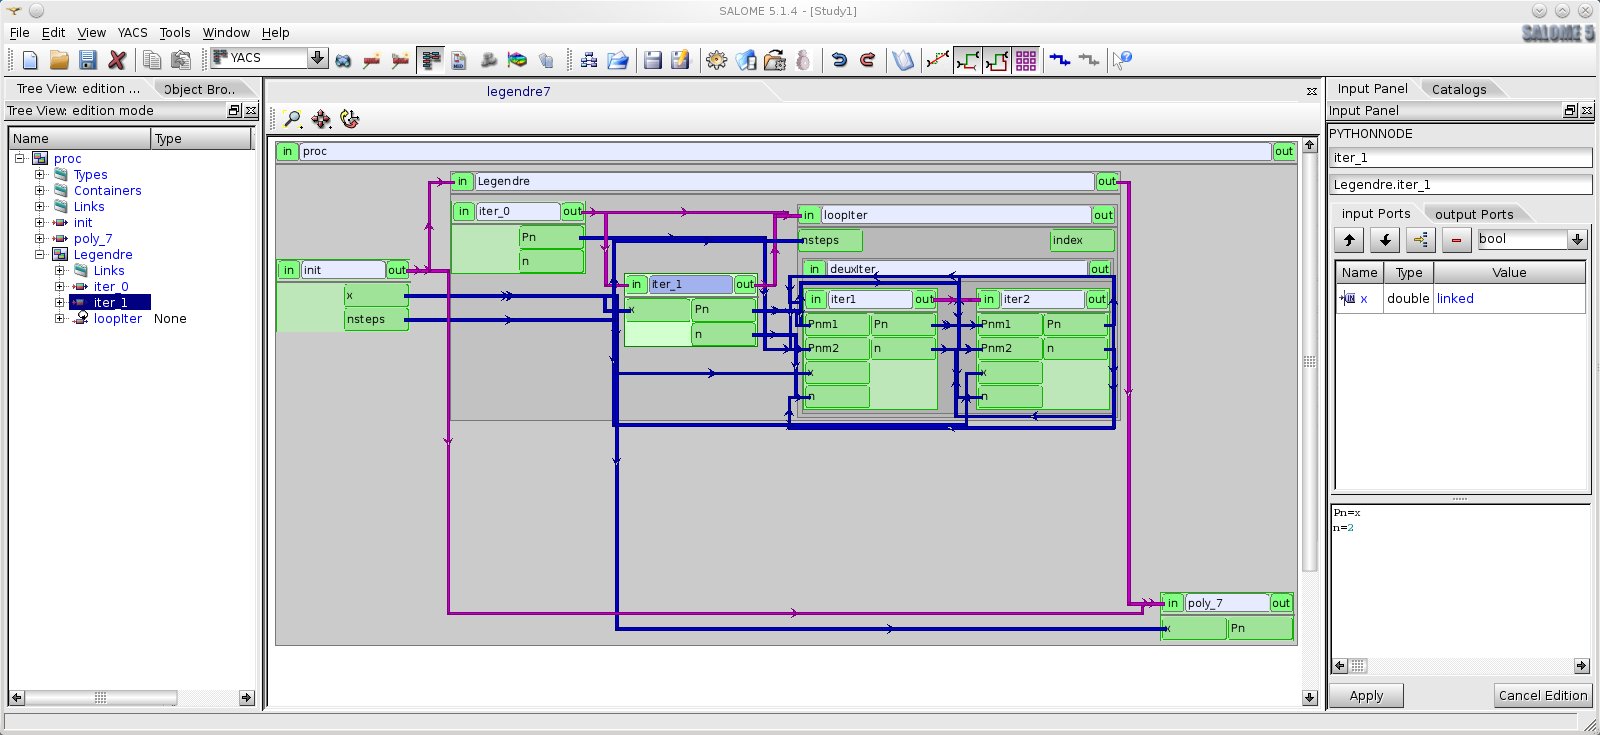Image resolution: width=1600 pixels, height=735 pixels.
Task: Open the Tools menu
Action: click(175, 33)
